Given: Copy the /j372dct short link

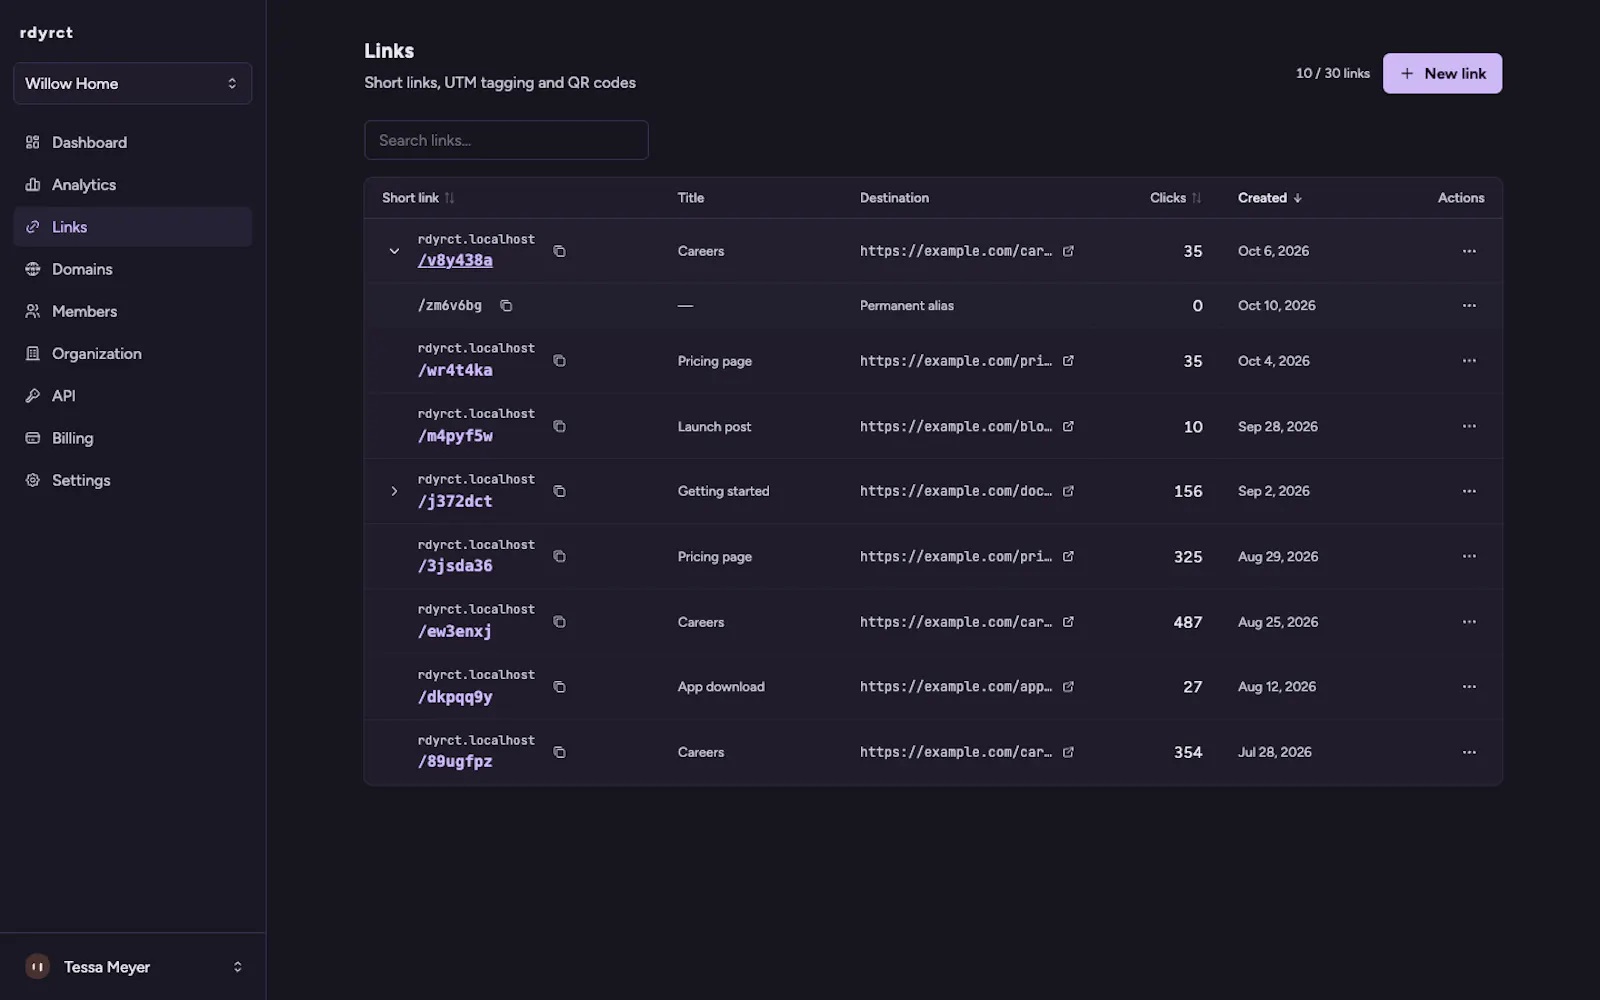Looking at the screenshot, I should (559, 491).
